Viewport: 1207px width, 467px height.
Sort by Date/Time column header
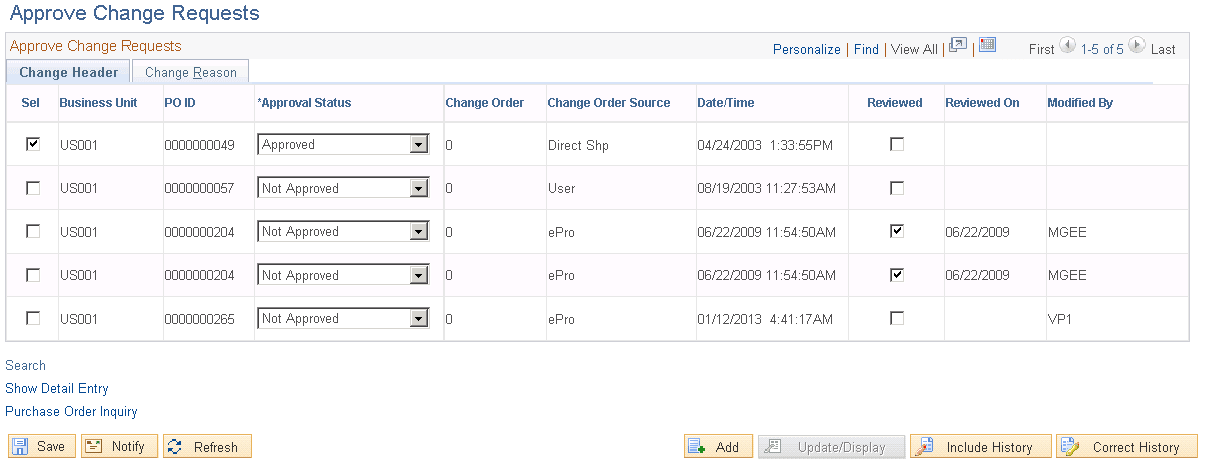tap(725, 102)
